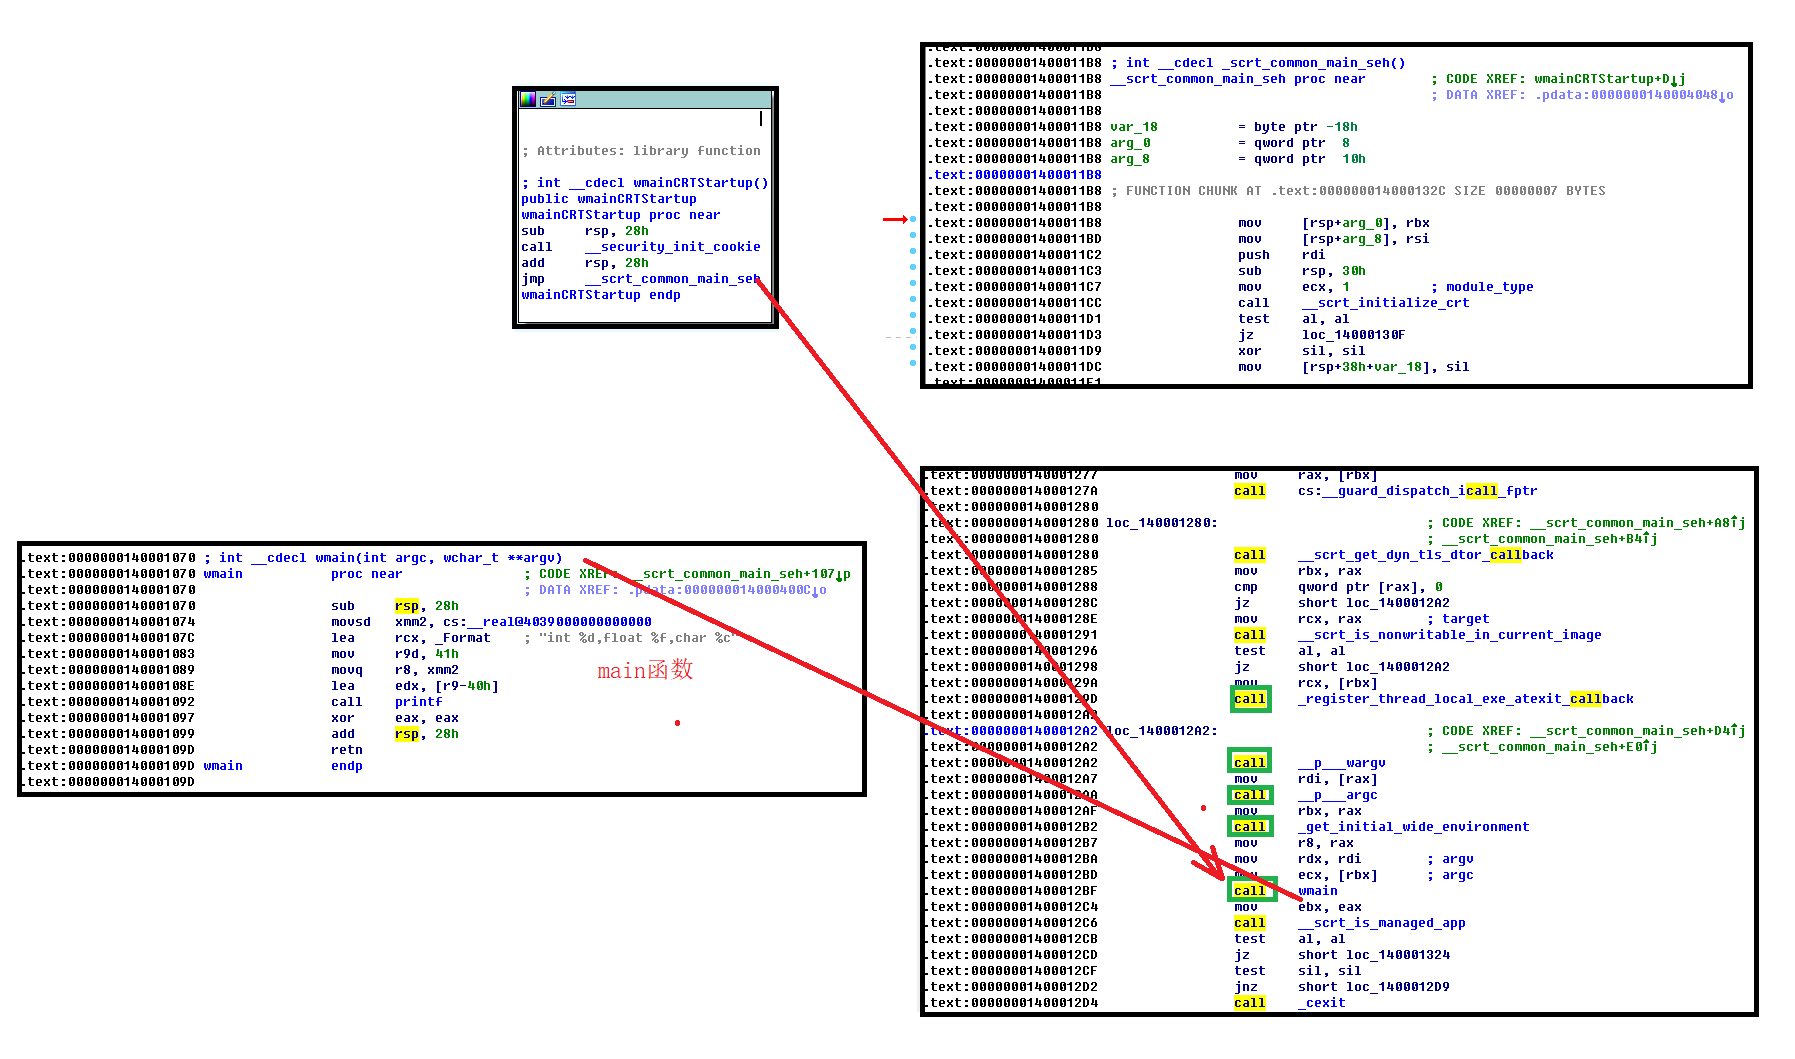
Task: Click the wmainCRTStartup+D CODE XREF
Action: (1610, 79)
